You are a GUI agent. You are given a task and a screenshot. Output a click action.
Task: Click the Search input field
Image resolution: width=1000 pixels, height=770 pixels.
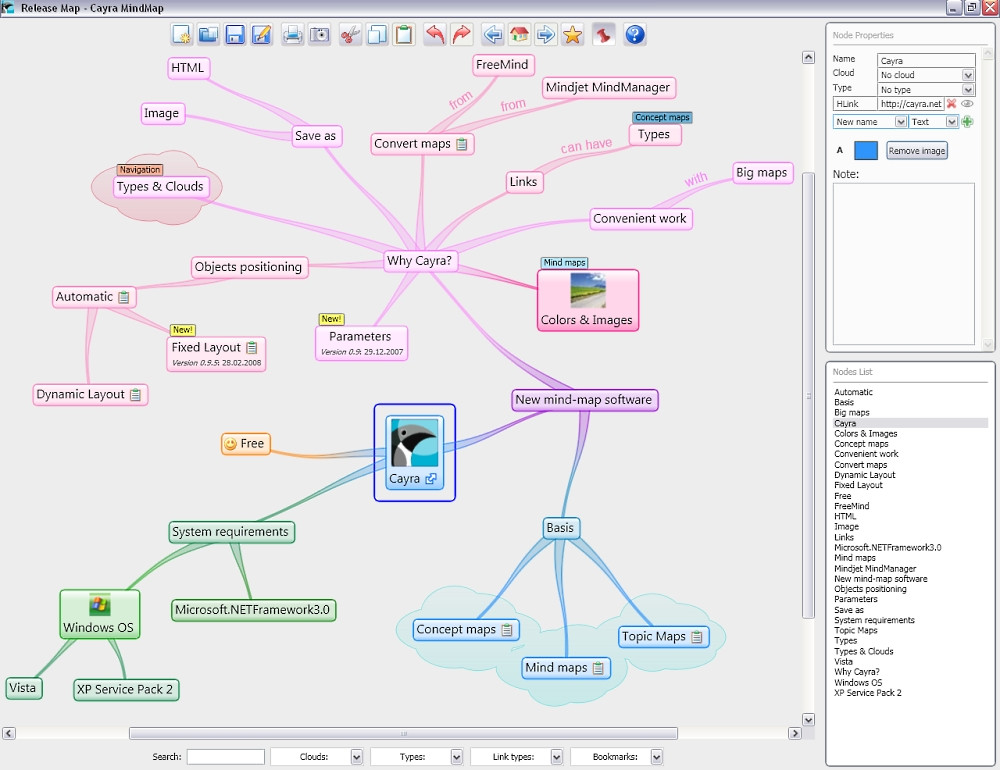pyautogui.click(x=225, y=757)
